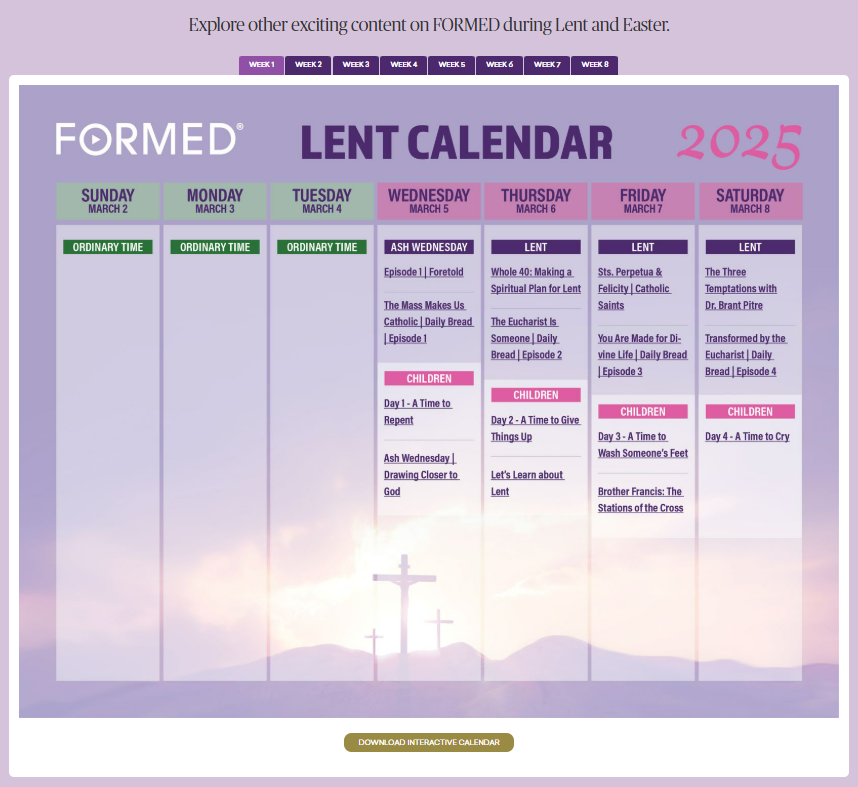
Task: Select the Week 3 tab
Action: click(356, 65)
